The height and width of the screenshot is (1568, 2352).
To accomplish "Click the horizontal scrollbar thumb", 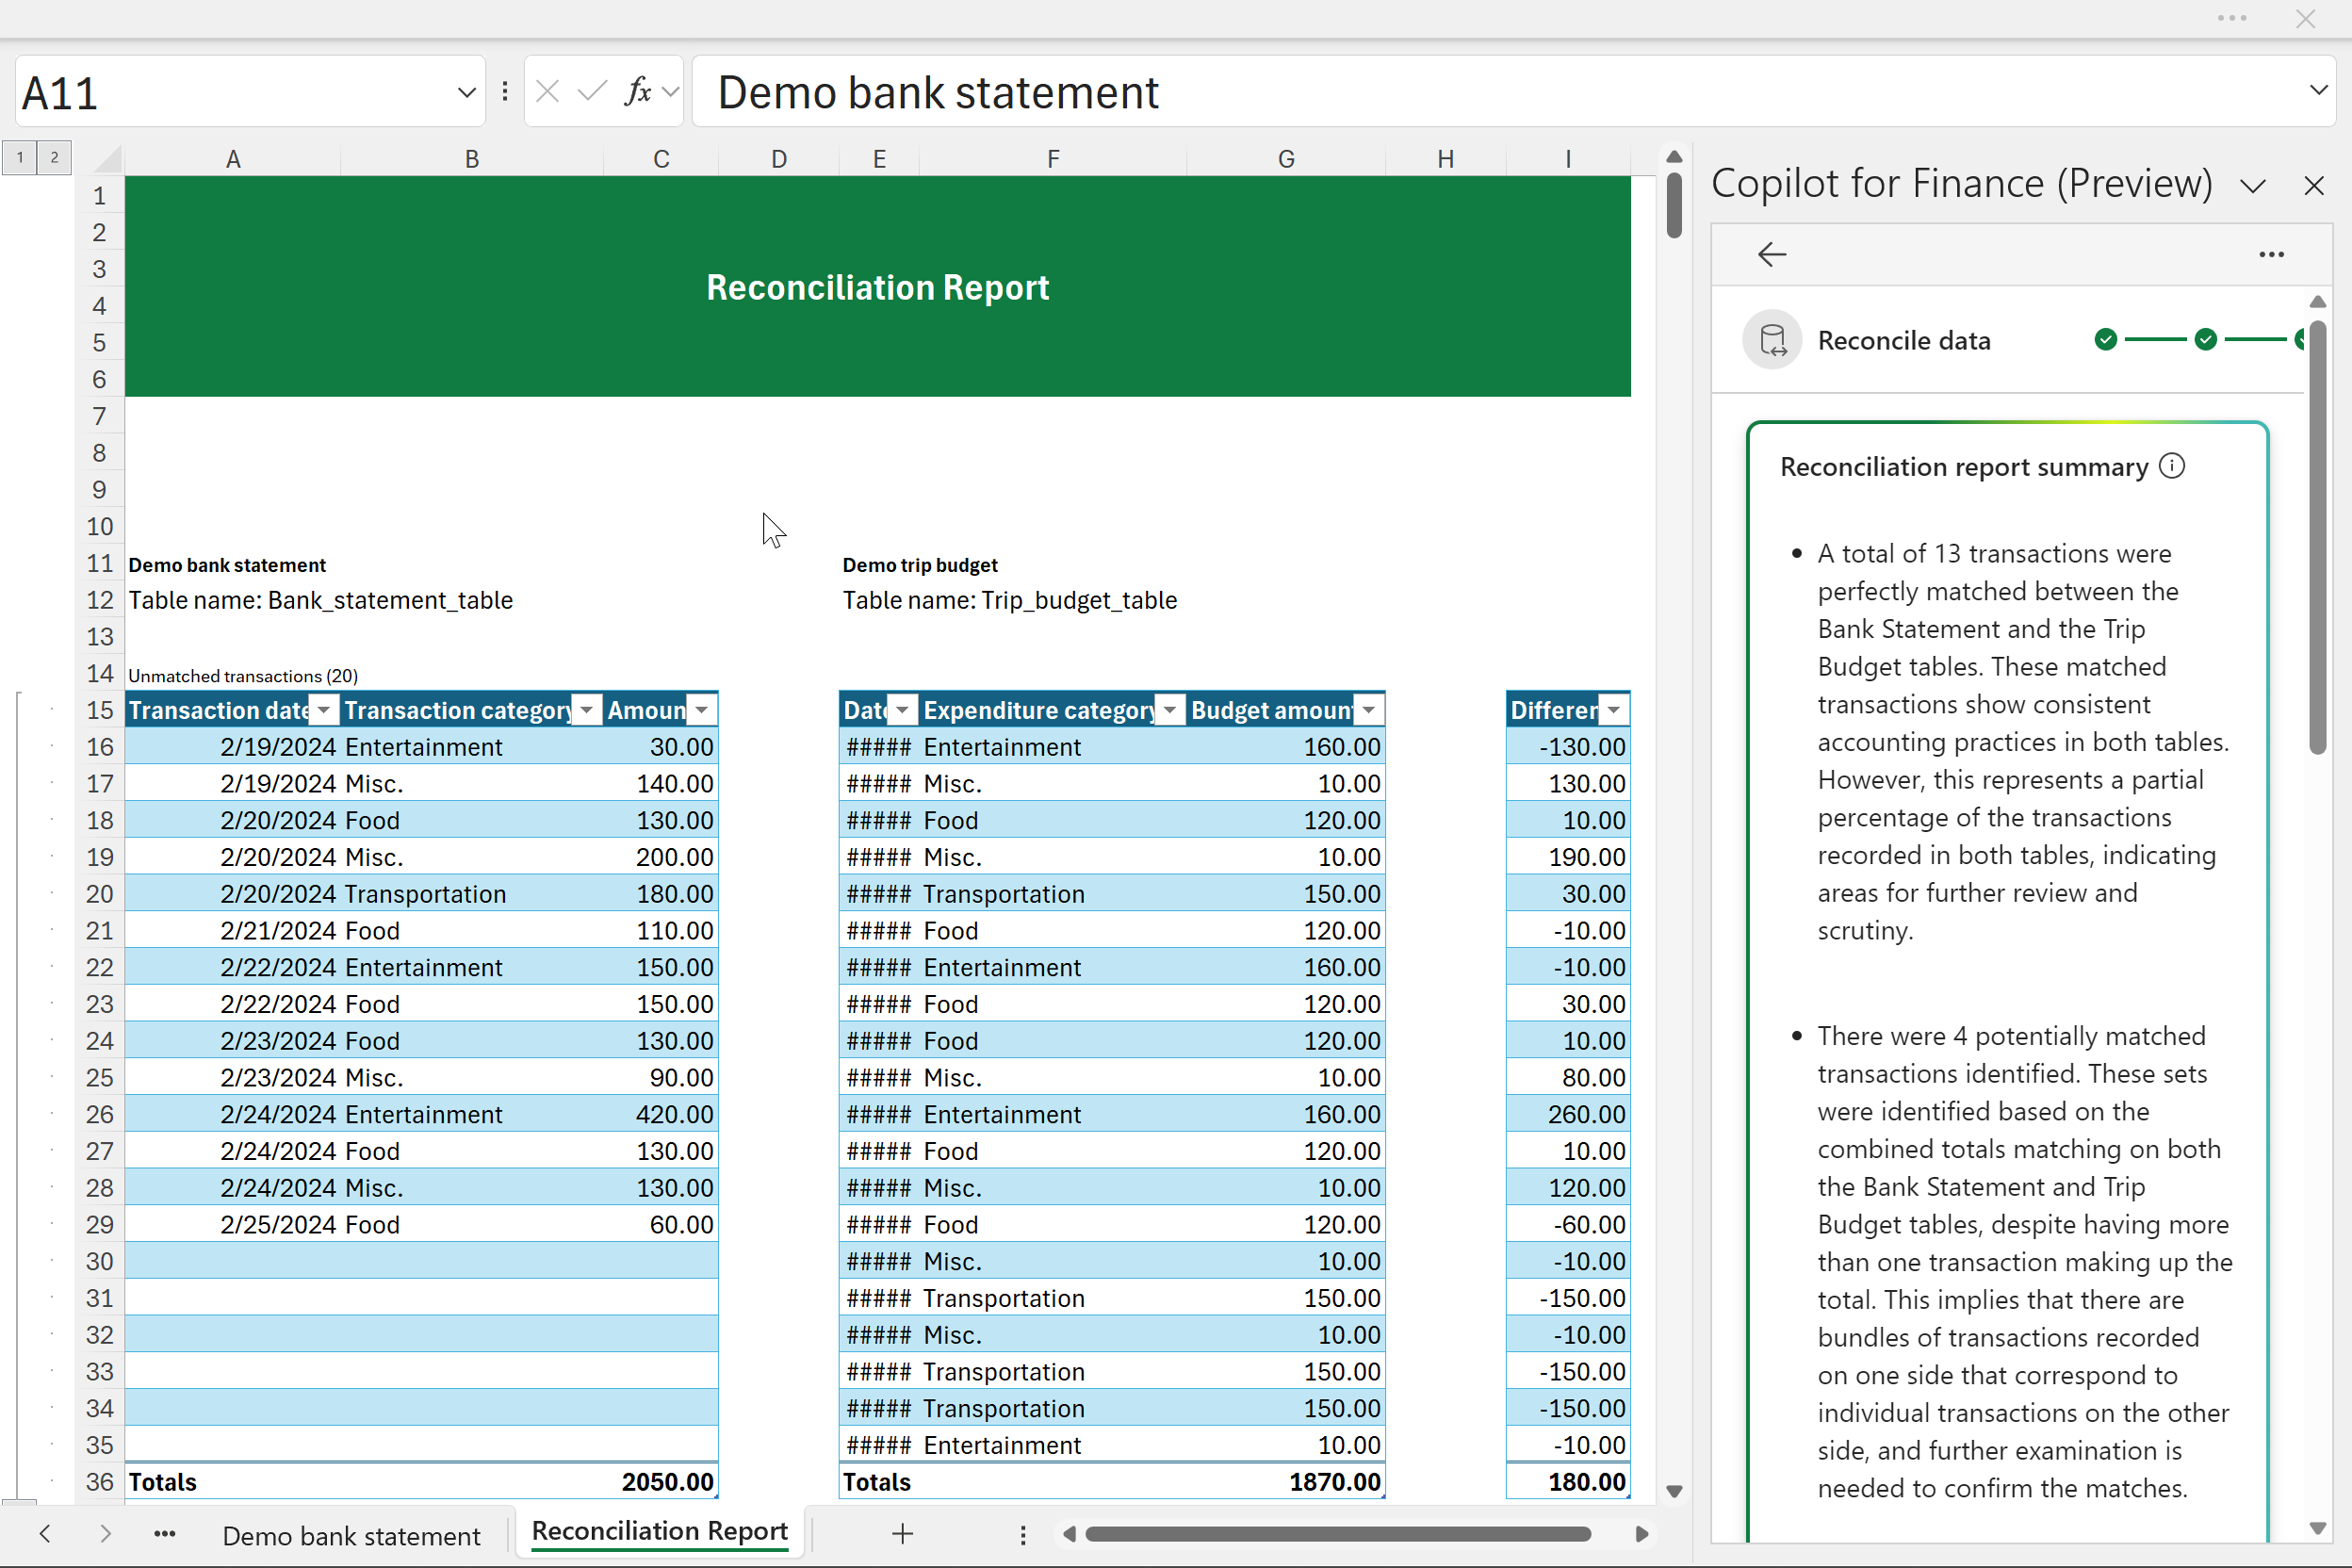I will pos(1337,1533).
